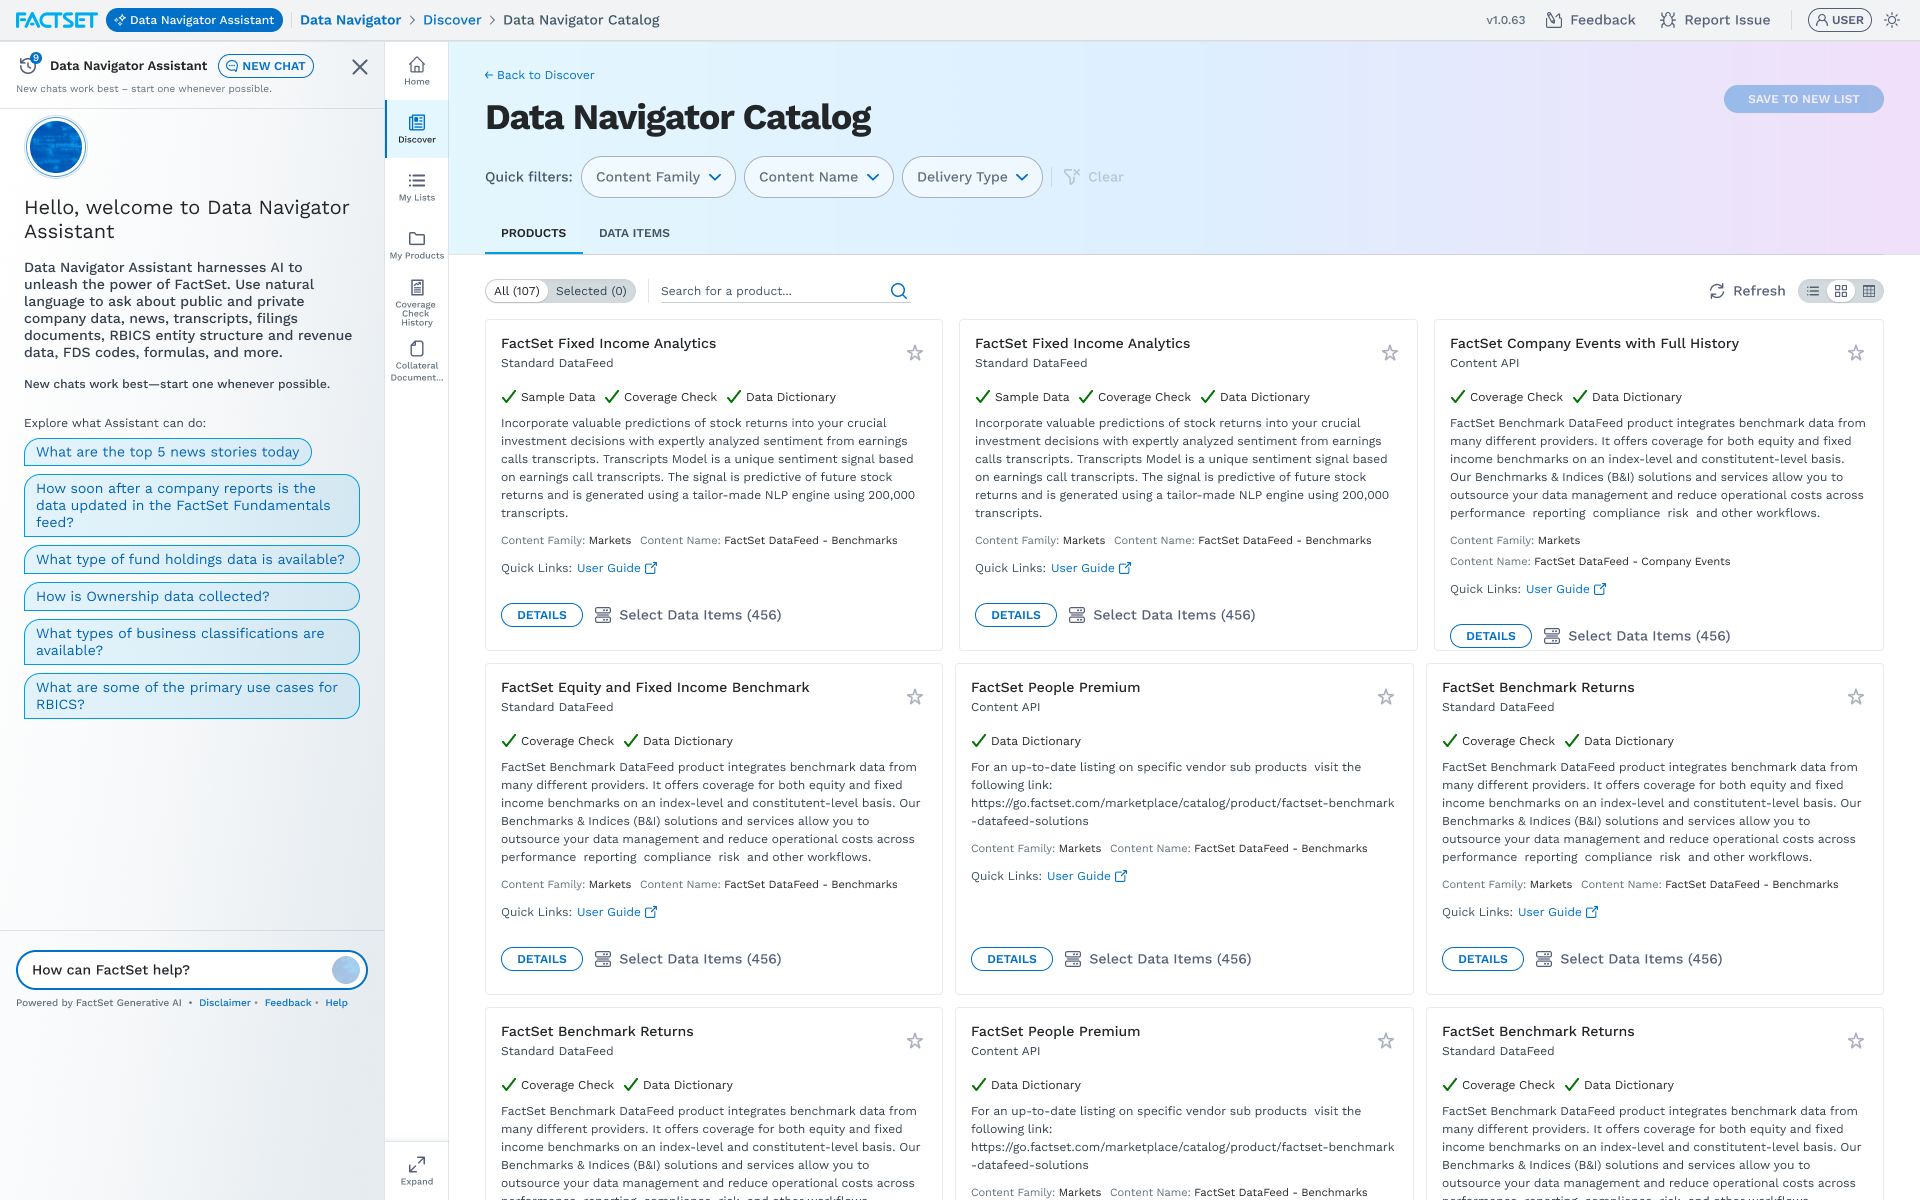Viewport: 1920px width, 1200px height.
Task: Open the USER account menu
Action: tap(1839, 20)
